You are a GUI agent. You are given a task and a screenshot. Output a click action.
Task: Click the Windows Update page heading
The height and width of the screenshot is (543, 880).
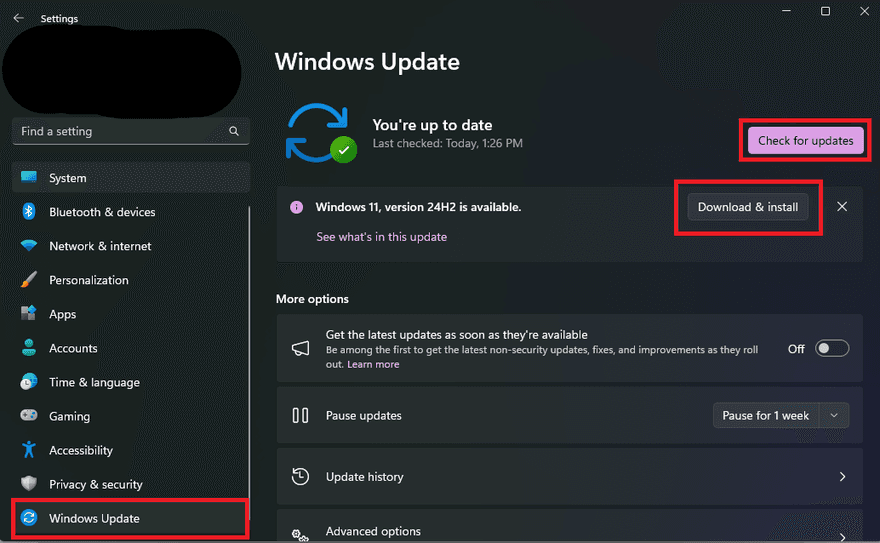pyautogui.click(x=367, y=62)
